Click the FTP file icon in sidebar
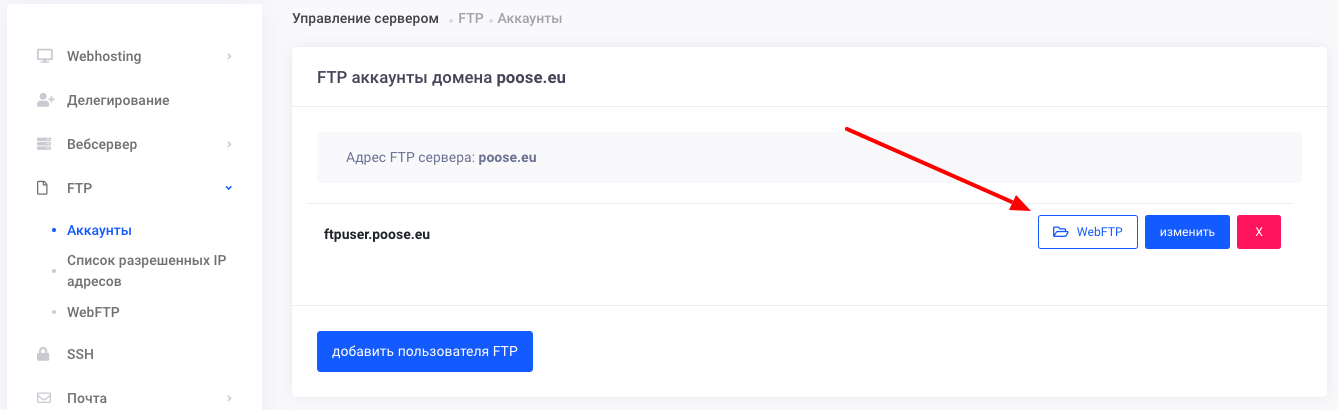Viewport: 1338px width, 410px height. pyautogui.click(x=43, y=188)
